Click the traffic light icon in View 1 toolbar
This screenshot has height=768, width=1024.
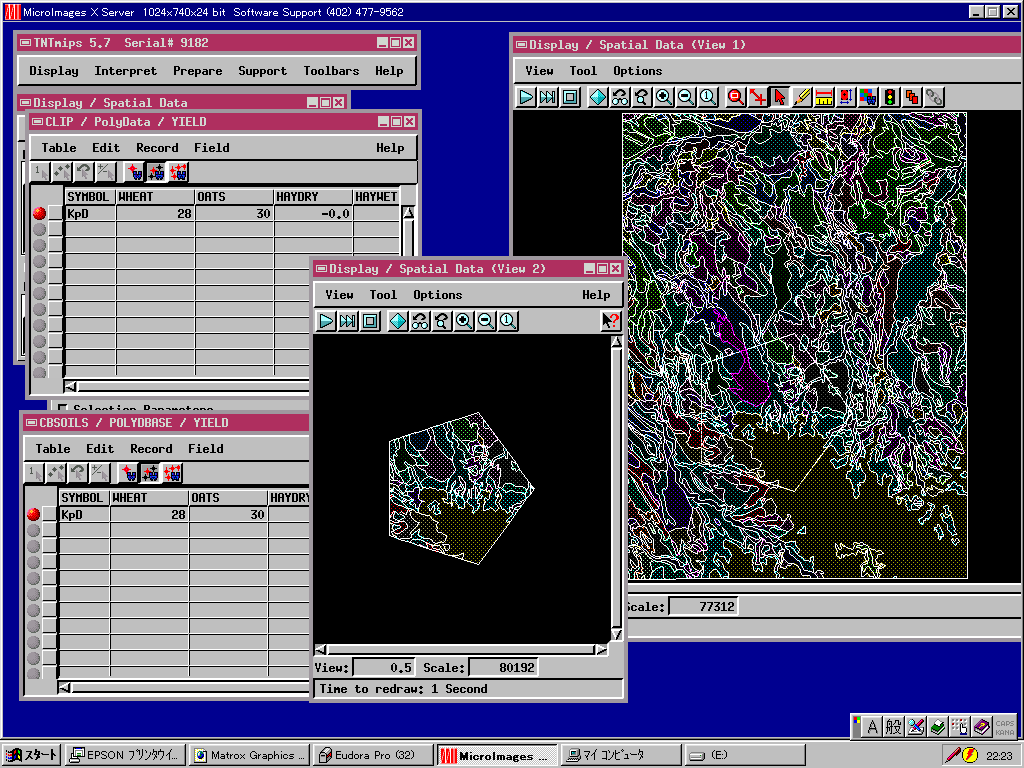click(890, 97)
